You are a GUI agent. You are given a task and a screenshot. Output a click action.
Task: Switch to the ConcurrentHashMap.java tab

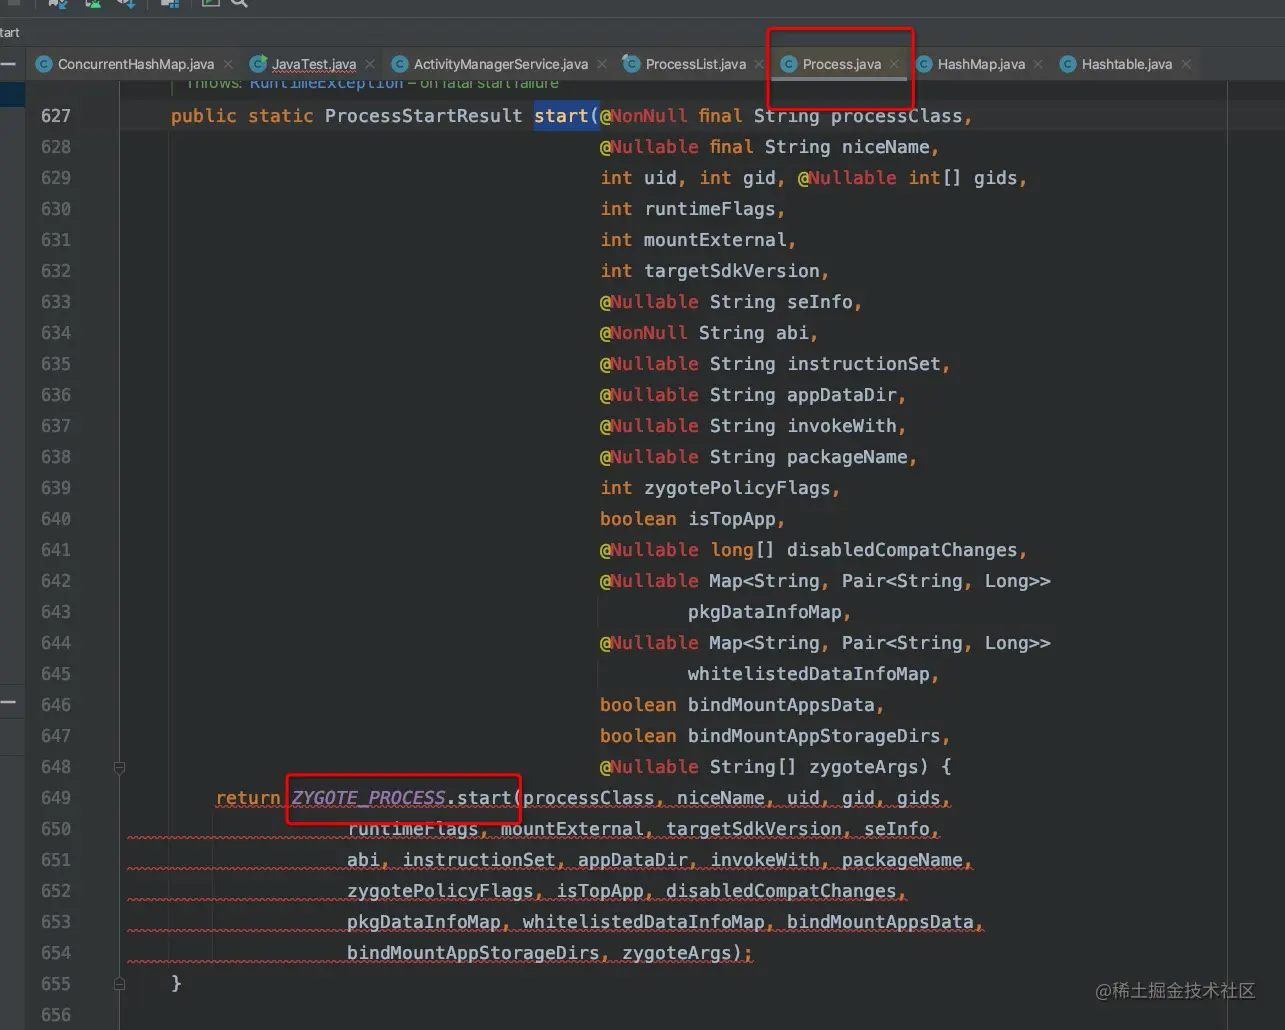click(x=135, y=64)
